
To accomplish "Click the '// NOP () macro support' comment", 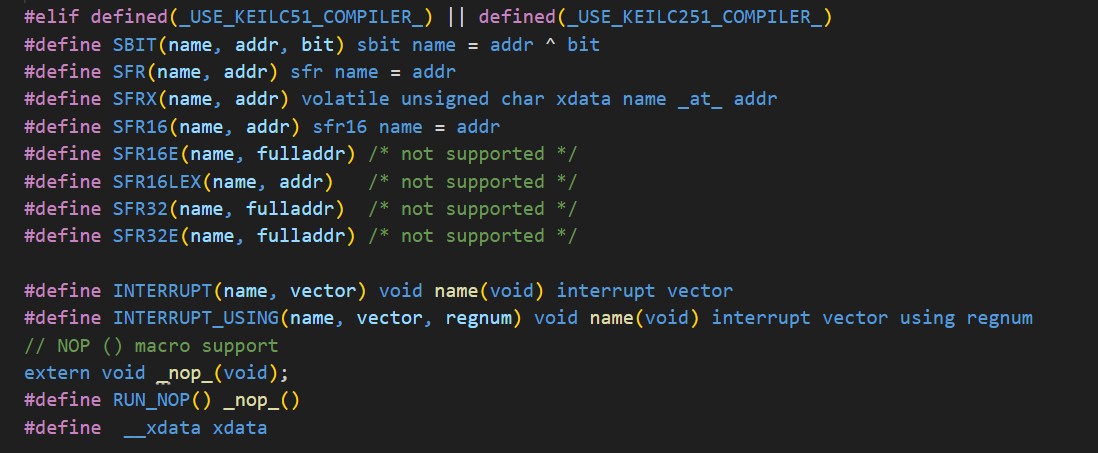I will click(x=151, y=346).
